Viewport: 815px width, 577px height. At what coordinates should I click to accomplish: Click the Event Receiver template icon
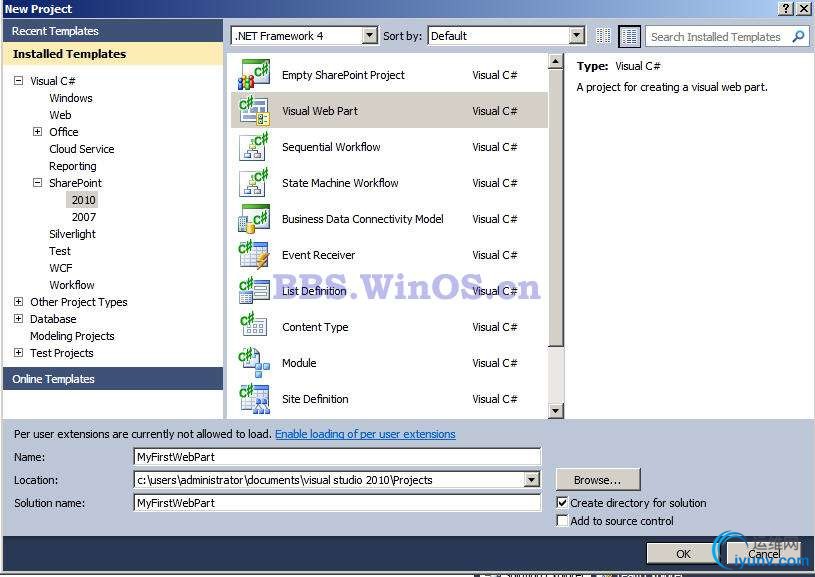pyautogui.click(x=254, y=255)
